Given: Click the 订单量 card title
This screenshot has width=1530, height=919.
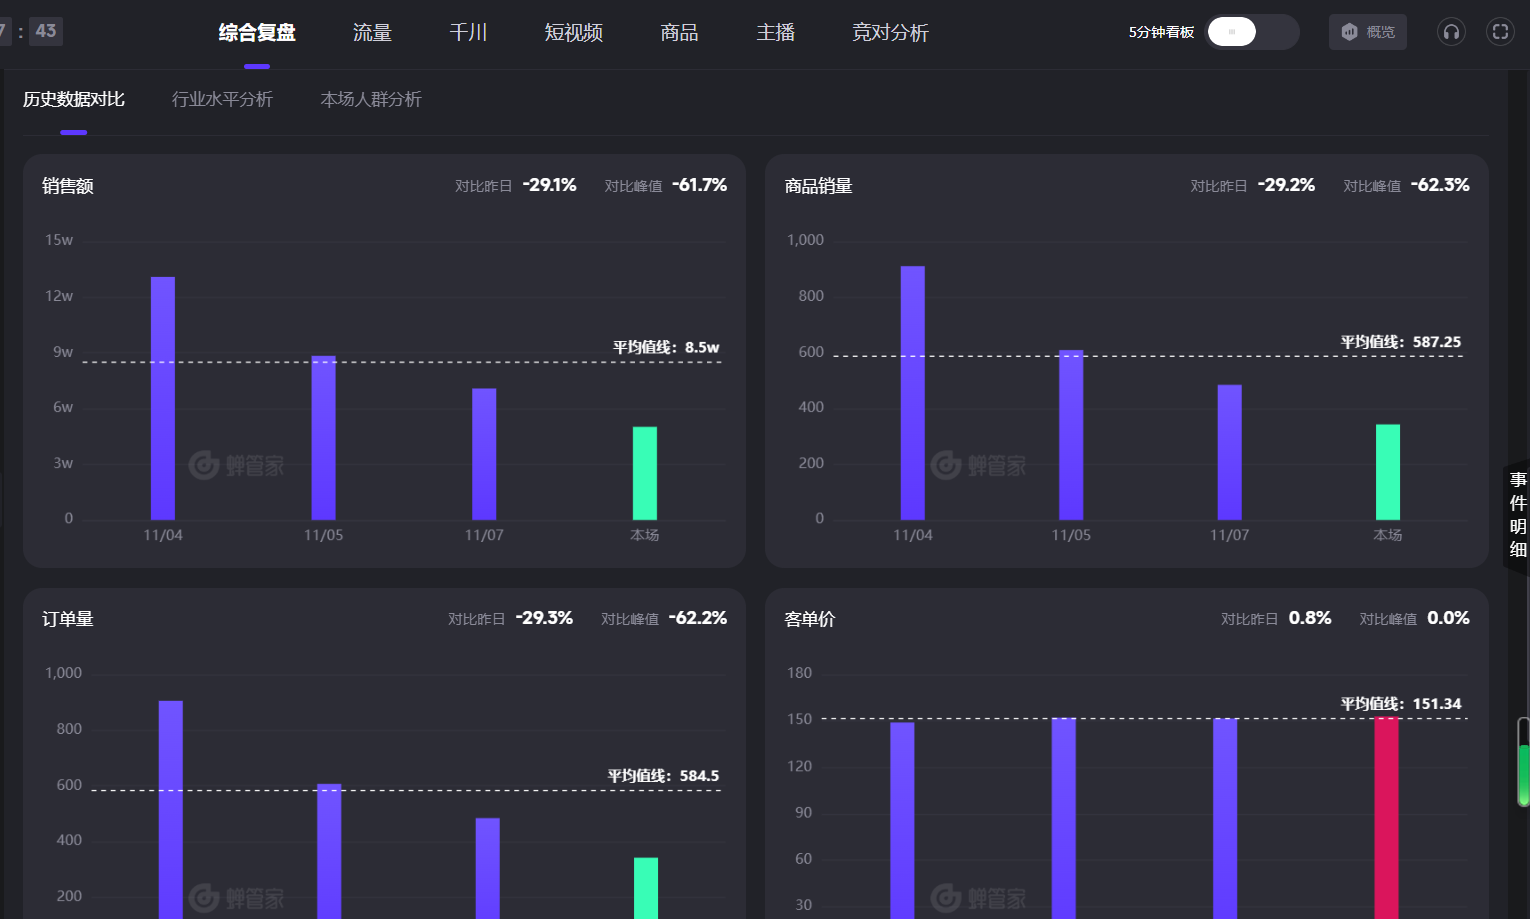Looking at the screenshot, I should pos(68,619).
